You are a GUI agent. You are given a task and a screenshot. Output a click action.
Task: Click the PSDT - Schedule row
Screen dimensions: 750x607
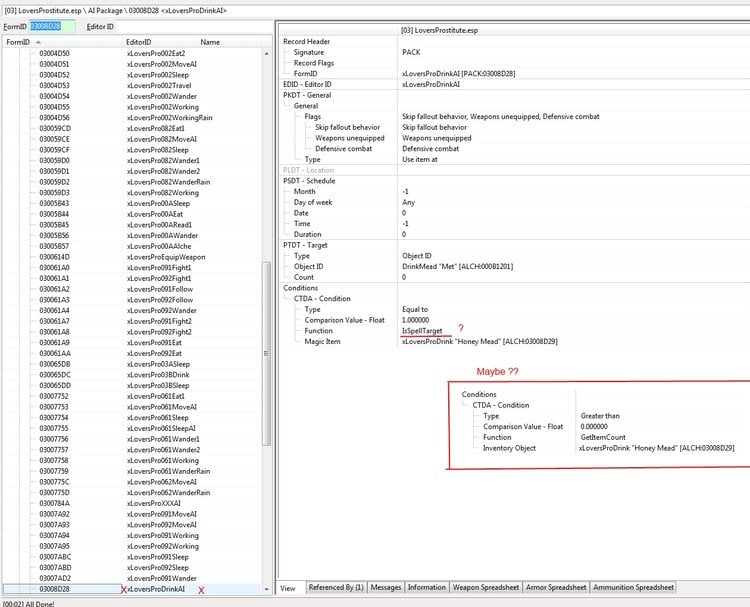coord(309,181)
